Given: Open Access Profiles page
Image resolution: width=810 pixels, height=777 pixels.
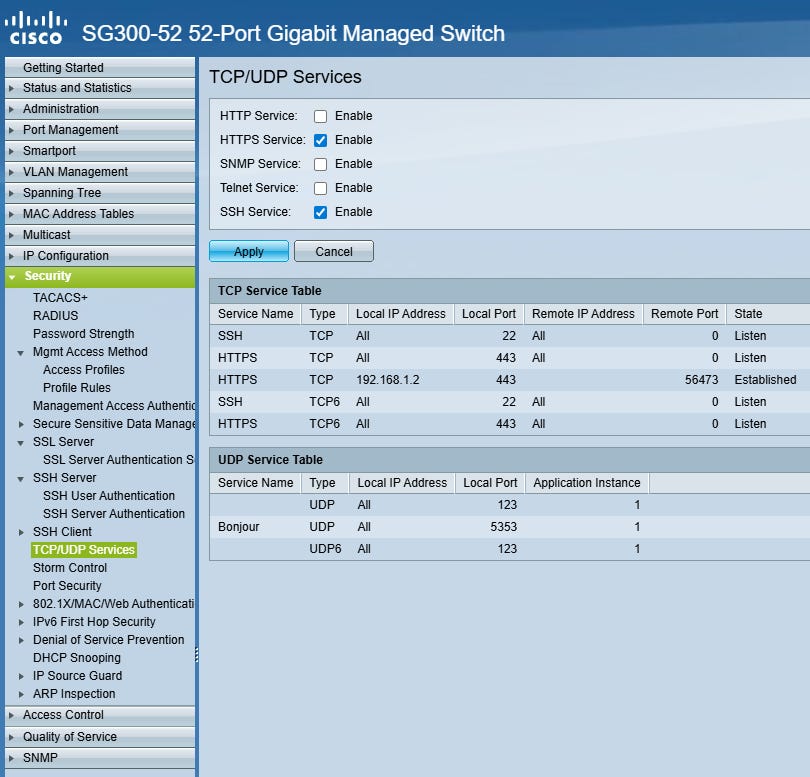Looking at the screenshot, I should (84, 370).
